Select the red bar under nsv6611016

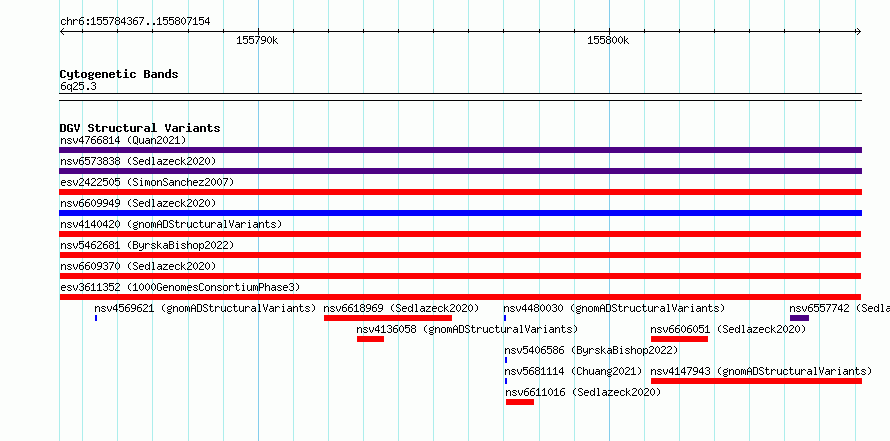click(520, 402)
